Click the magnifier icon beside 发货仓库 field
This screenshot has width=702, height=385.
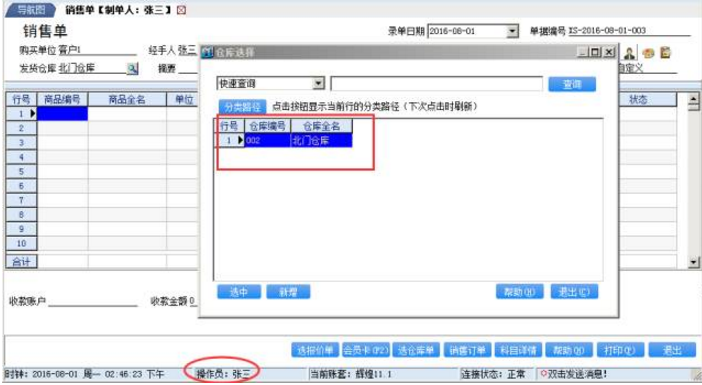click(132, 68)
